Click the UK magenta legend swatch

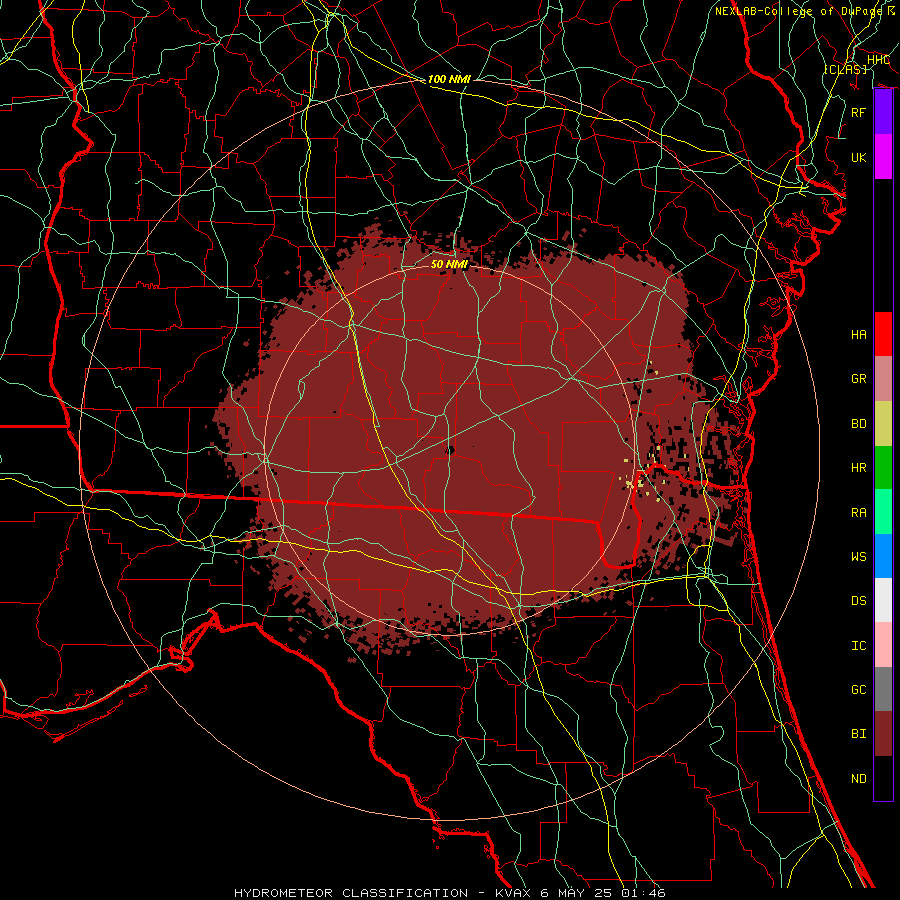click(x=883, y=157)
